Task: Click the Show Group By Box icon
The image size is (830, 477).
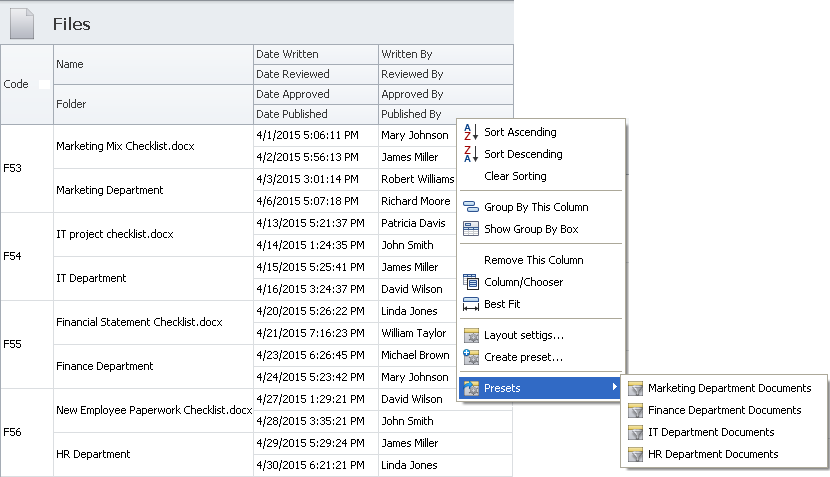Action: (471, 229)
